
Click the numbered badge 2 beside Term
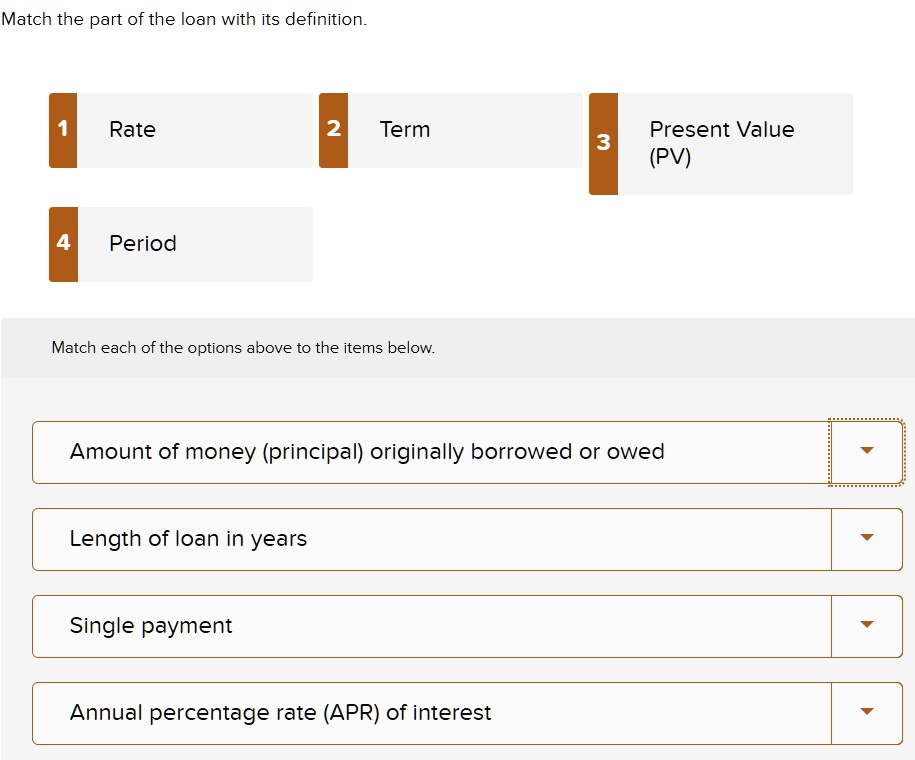click(x=333, y=128)
